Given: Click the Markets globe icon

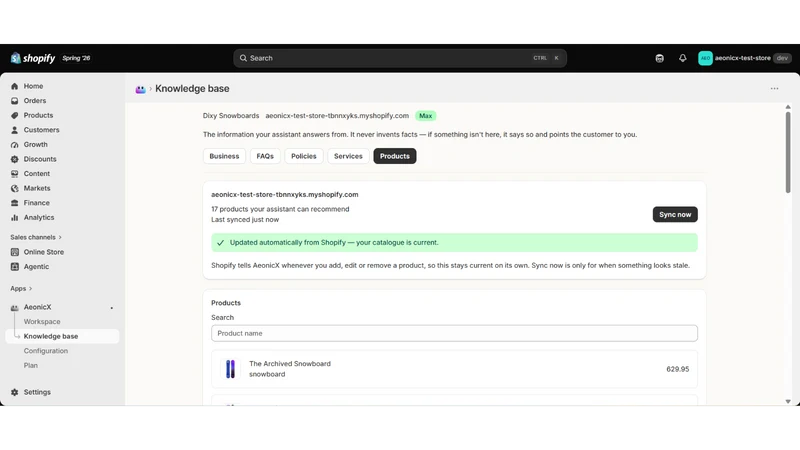Looking at the screenshot, I should (x=15, y=188).
